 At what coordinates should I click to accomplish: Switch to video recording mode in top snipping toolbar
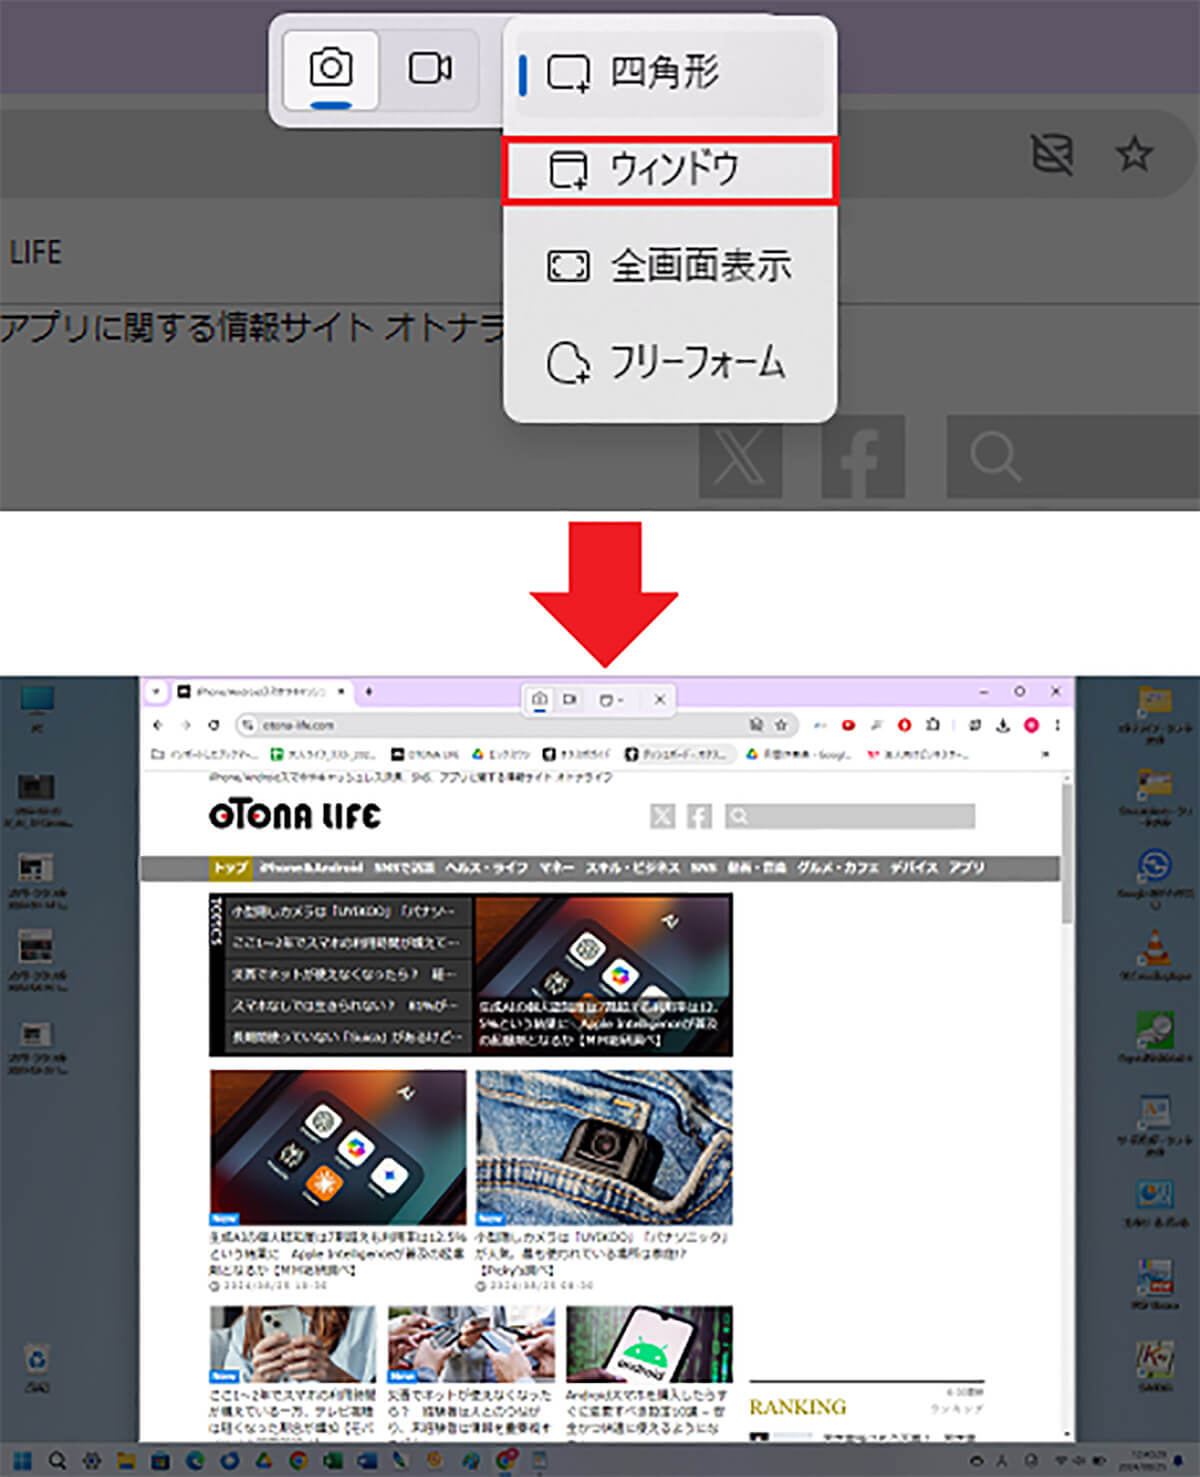point(430,69)
